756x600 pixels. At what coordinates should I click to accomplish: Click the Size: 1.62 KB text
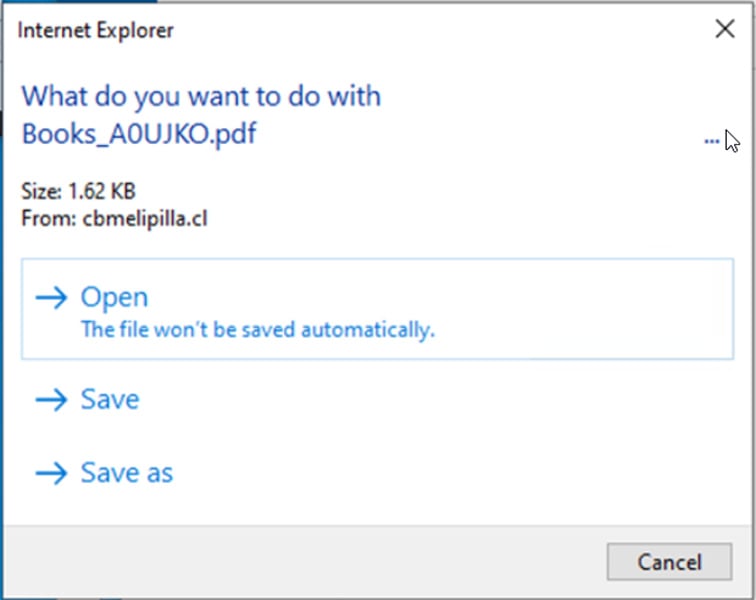78,190
